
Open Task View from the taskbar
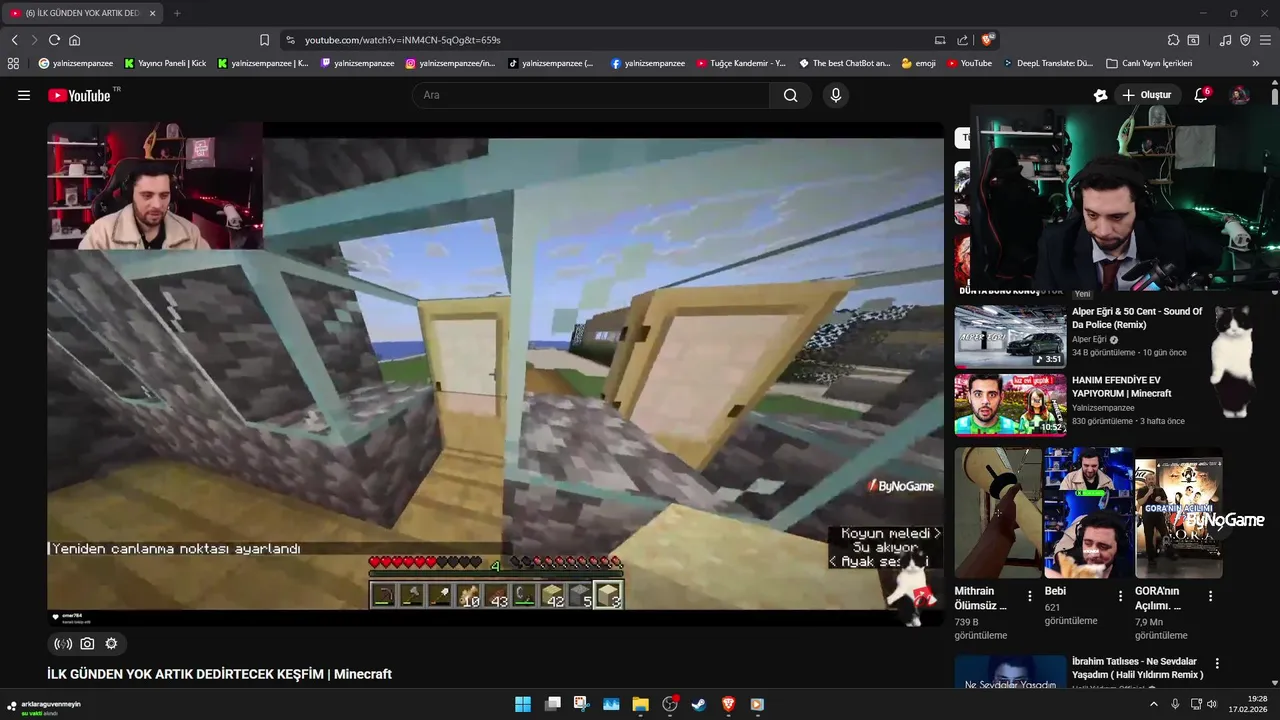click(552, 704)
